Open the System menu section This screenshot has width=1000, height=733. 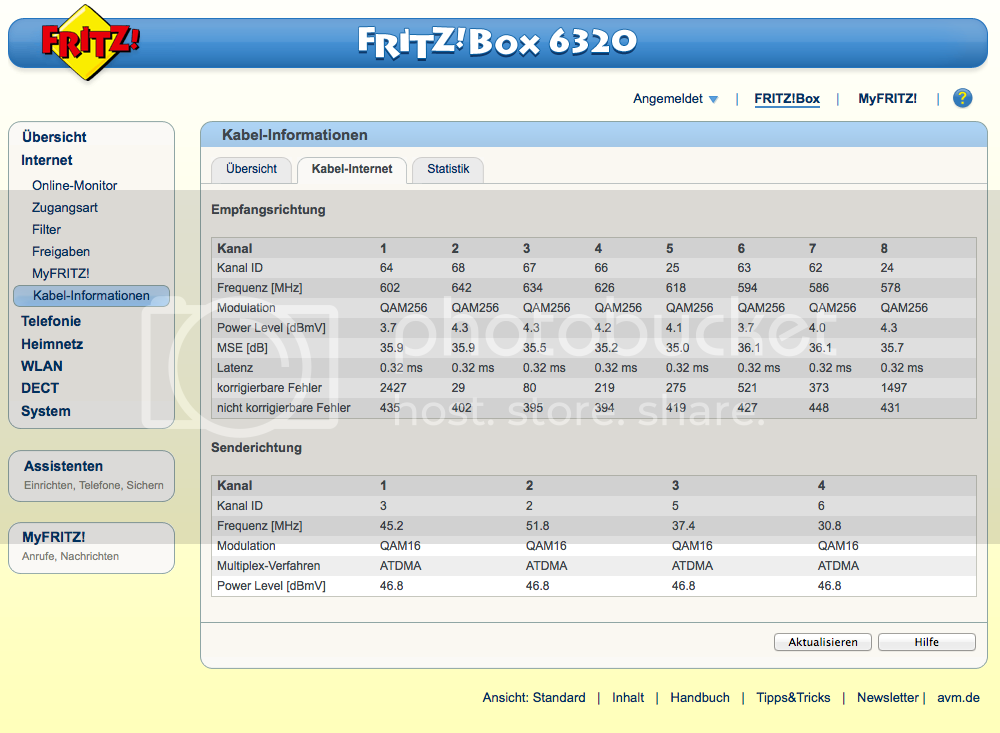point(46,411)
